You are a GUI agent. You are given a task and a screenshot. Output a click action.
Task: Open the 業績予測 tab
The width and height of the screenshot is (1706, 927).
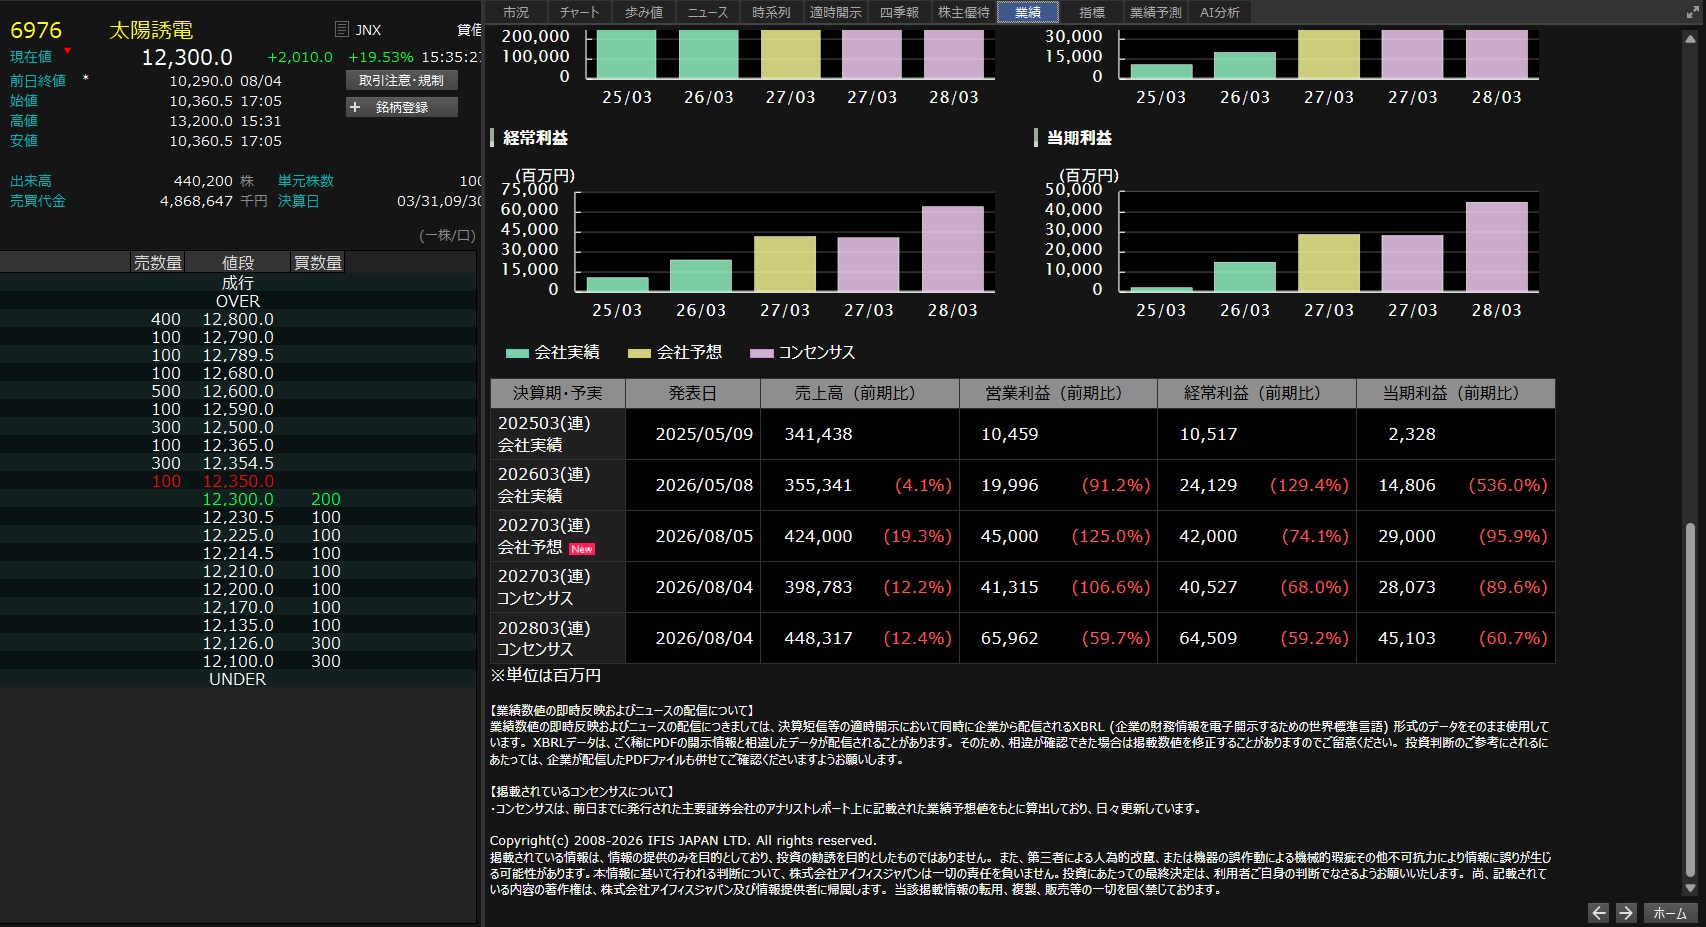click(x=1155, y=12)
